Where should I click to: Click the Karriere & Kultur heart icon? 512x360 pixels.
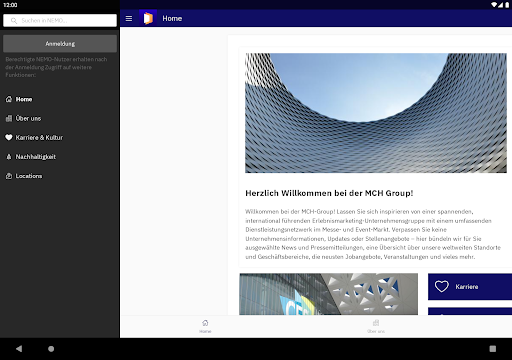(x=9, y=137)
